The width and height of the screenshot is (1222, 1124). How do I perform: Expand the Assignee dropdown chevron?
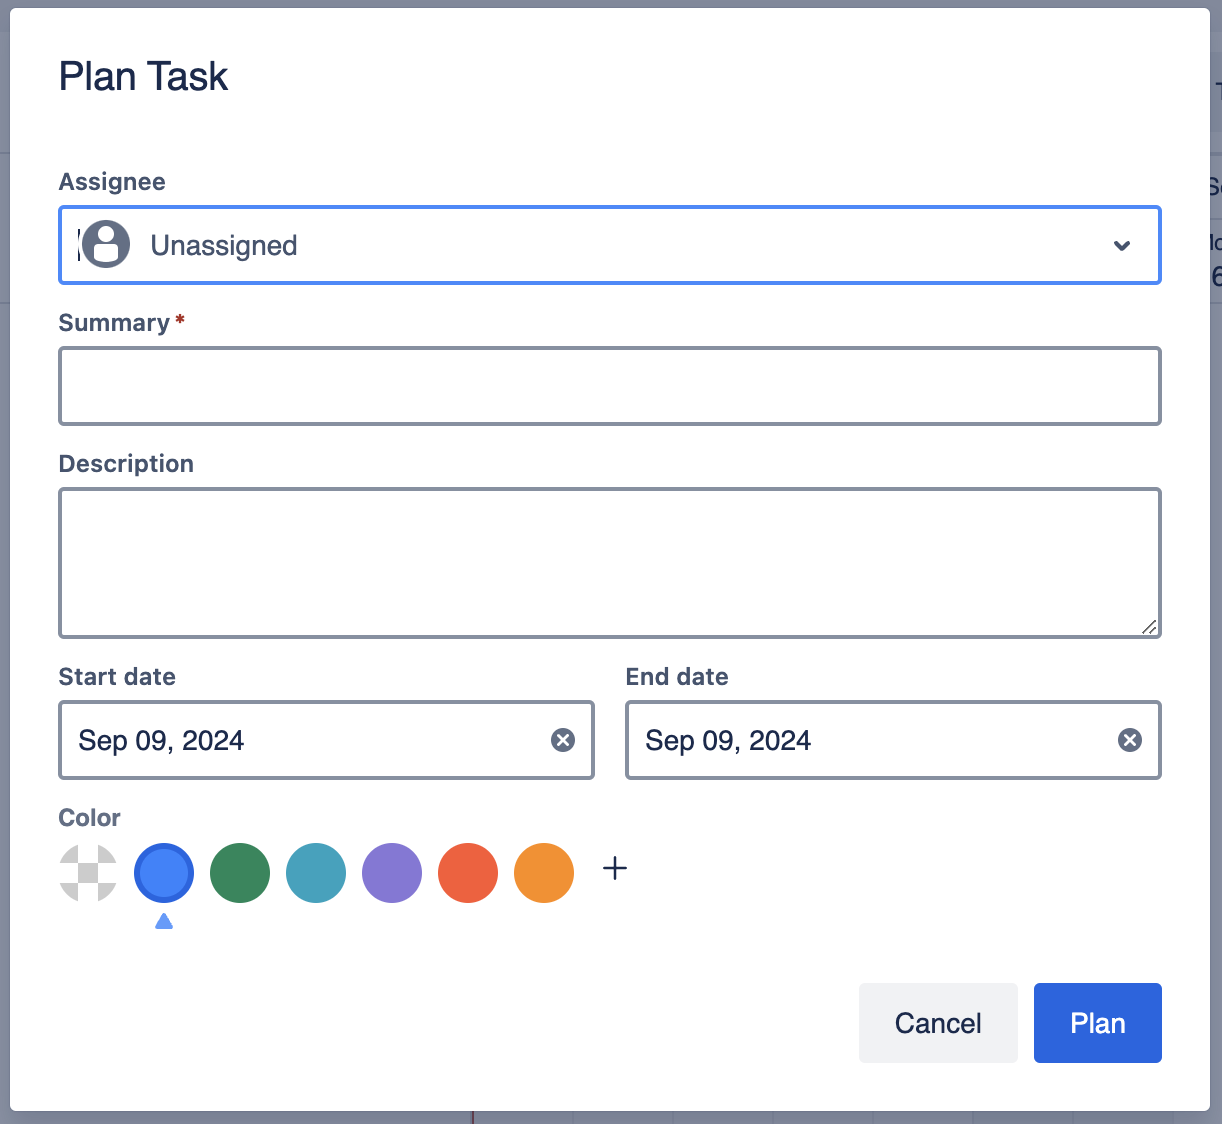[1122, 246]
